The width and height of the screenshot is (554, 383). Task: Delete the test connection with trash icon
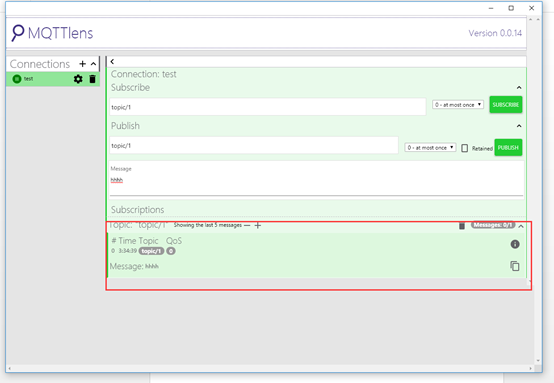93,79
